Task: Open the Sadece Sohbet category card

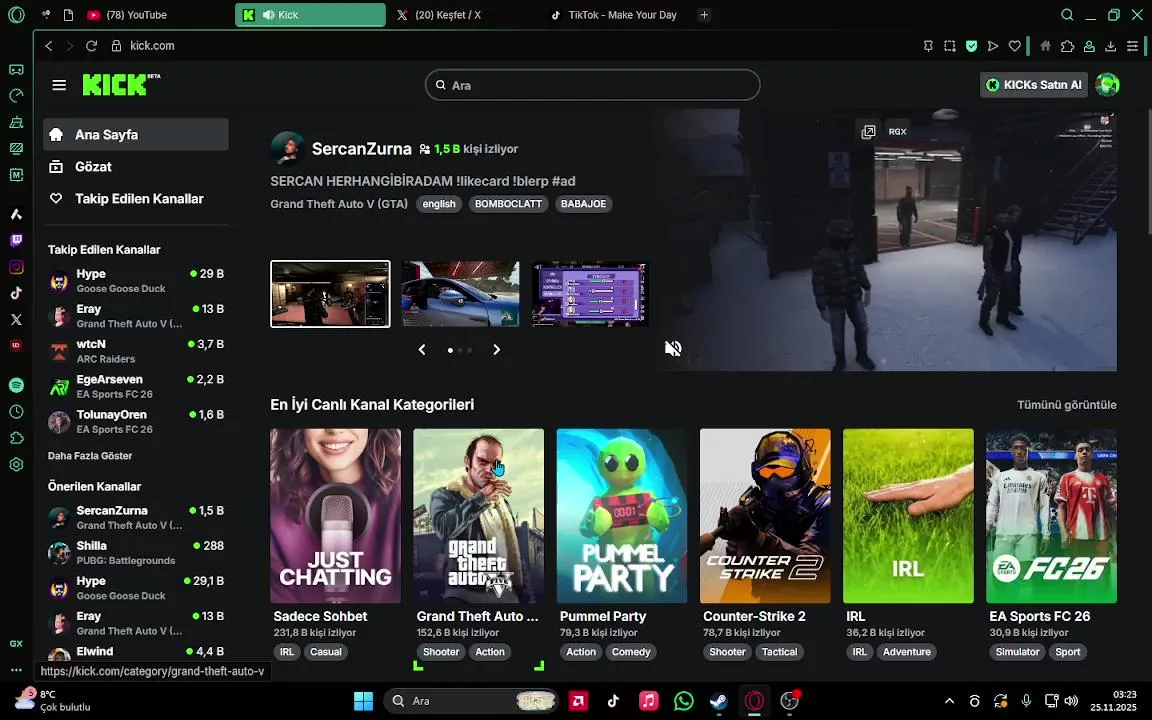Action: pos(335,516)
